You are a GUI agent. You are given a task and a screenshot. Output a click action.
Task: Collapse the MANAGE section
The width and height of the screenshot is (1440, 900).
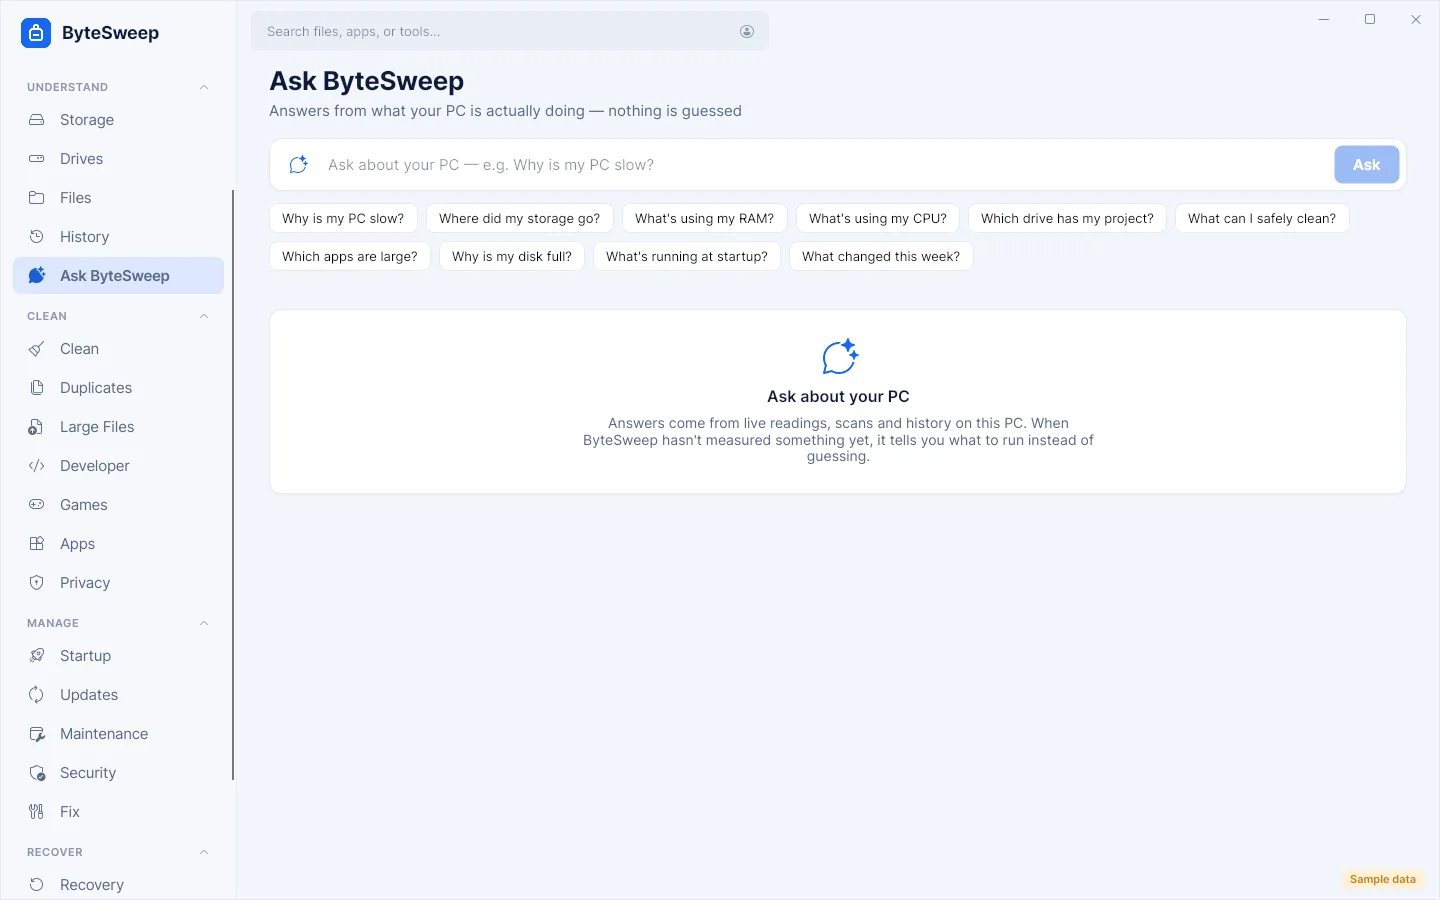point(204,623)
